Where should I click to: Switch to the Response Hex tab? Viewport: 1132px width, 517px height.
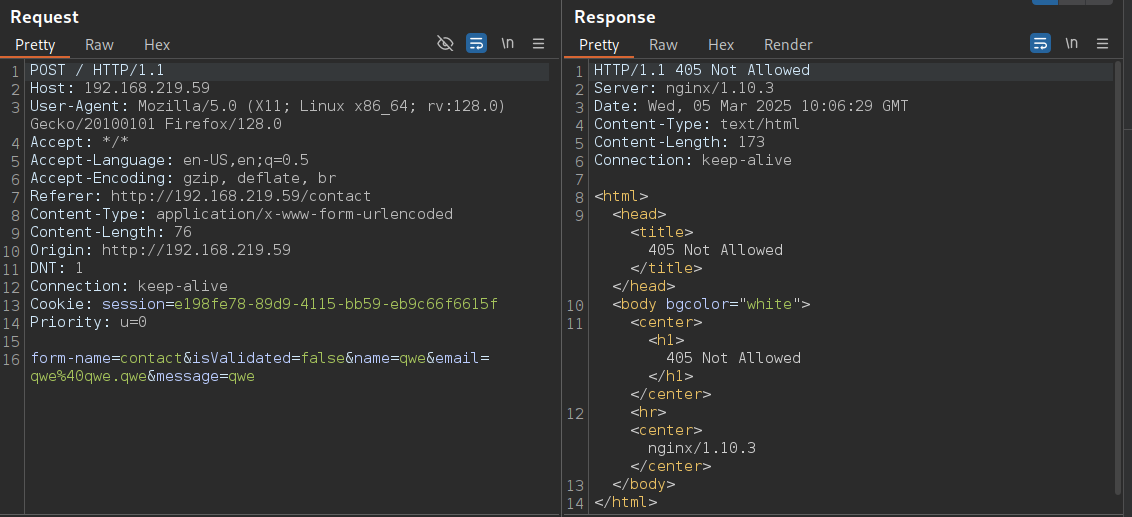721,45
